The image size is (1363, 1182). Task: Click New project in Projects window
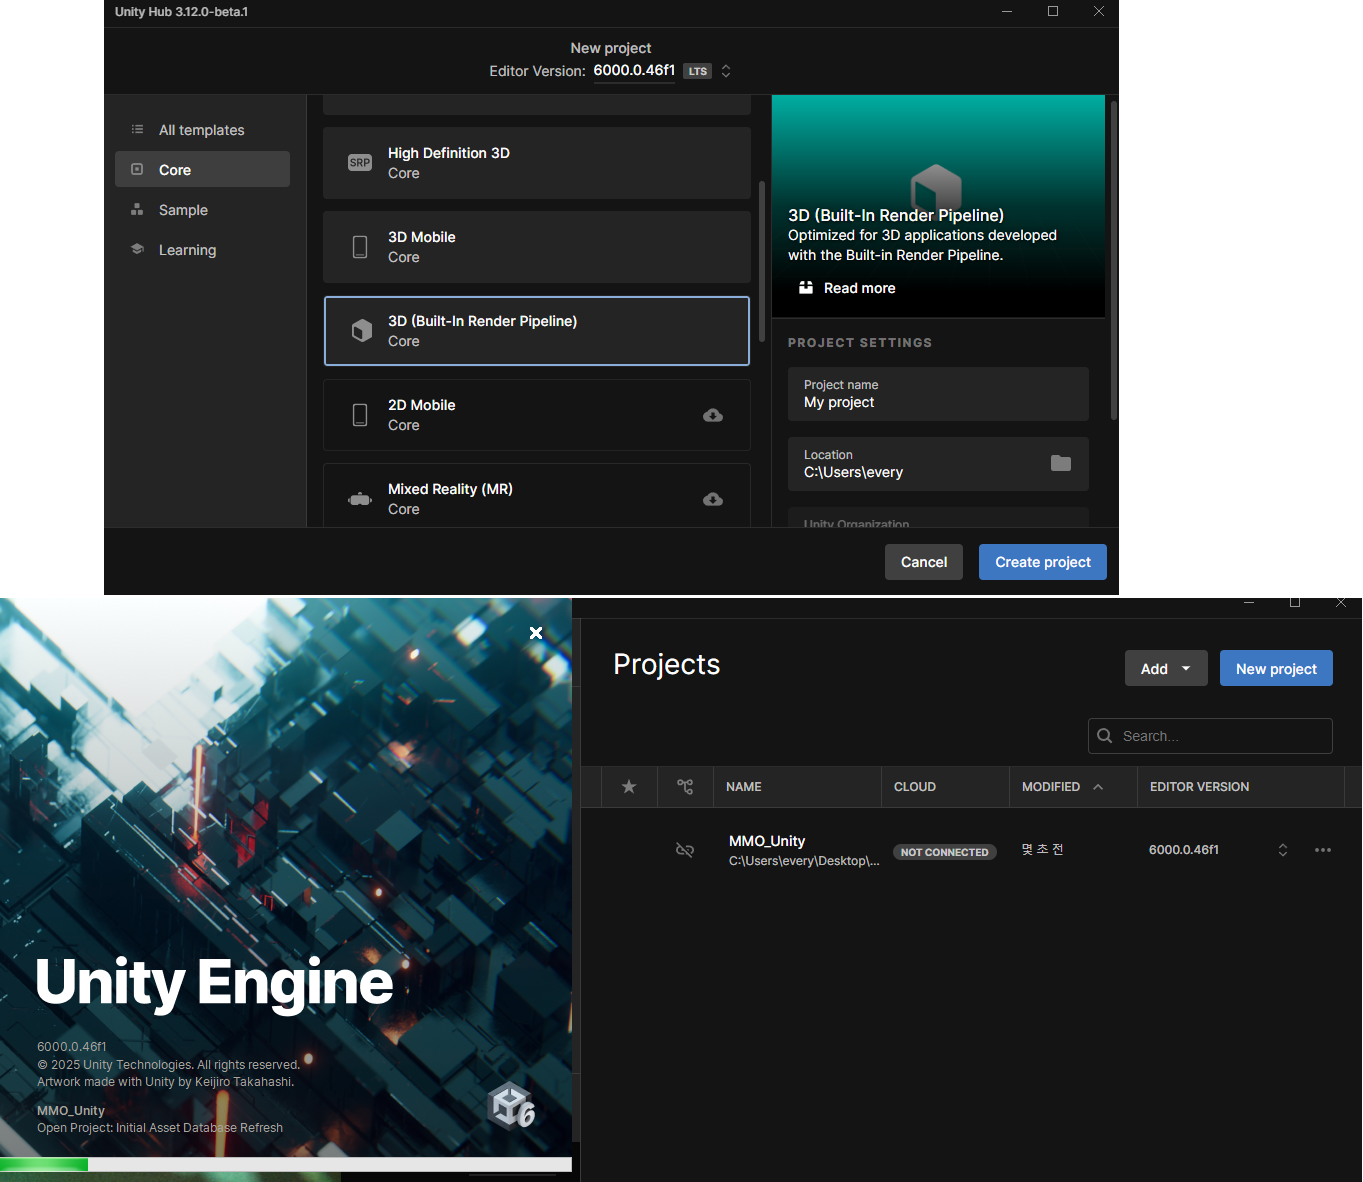(1276, 669)
